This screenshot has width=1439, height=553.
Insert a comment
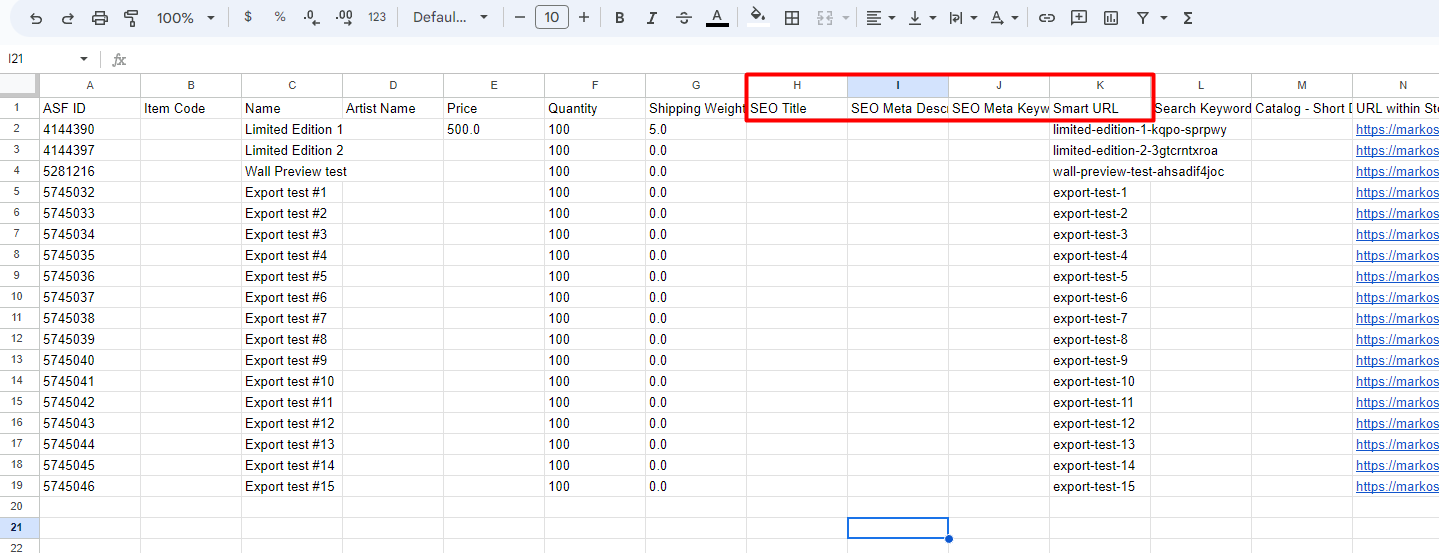tap(1079, 18)
